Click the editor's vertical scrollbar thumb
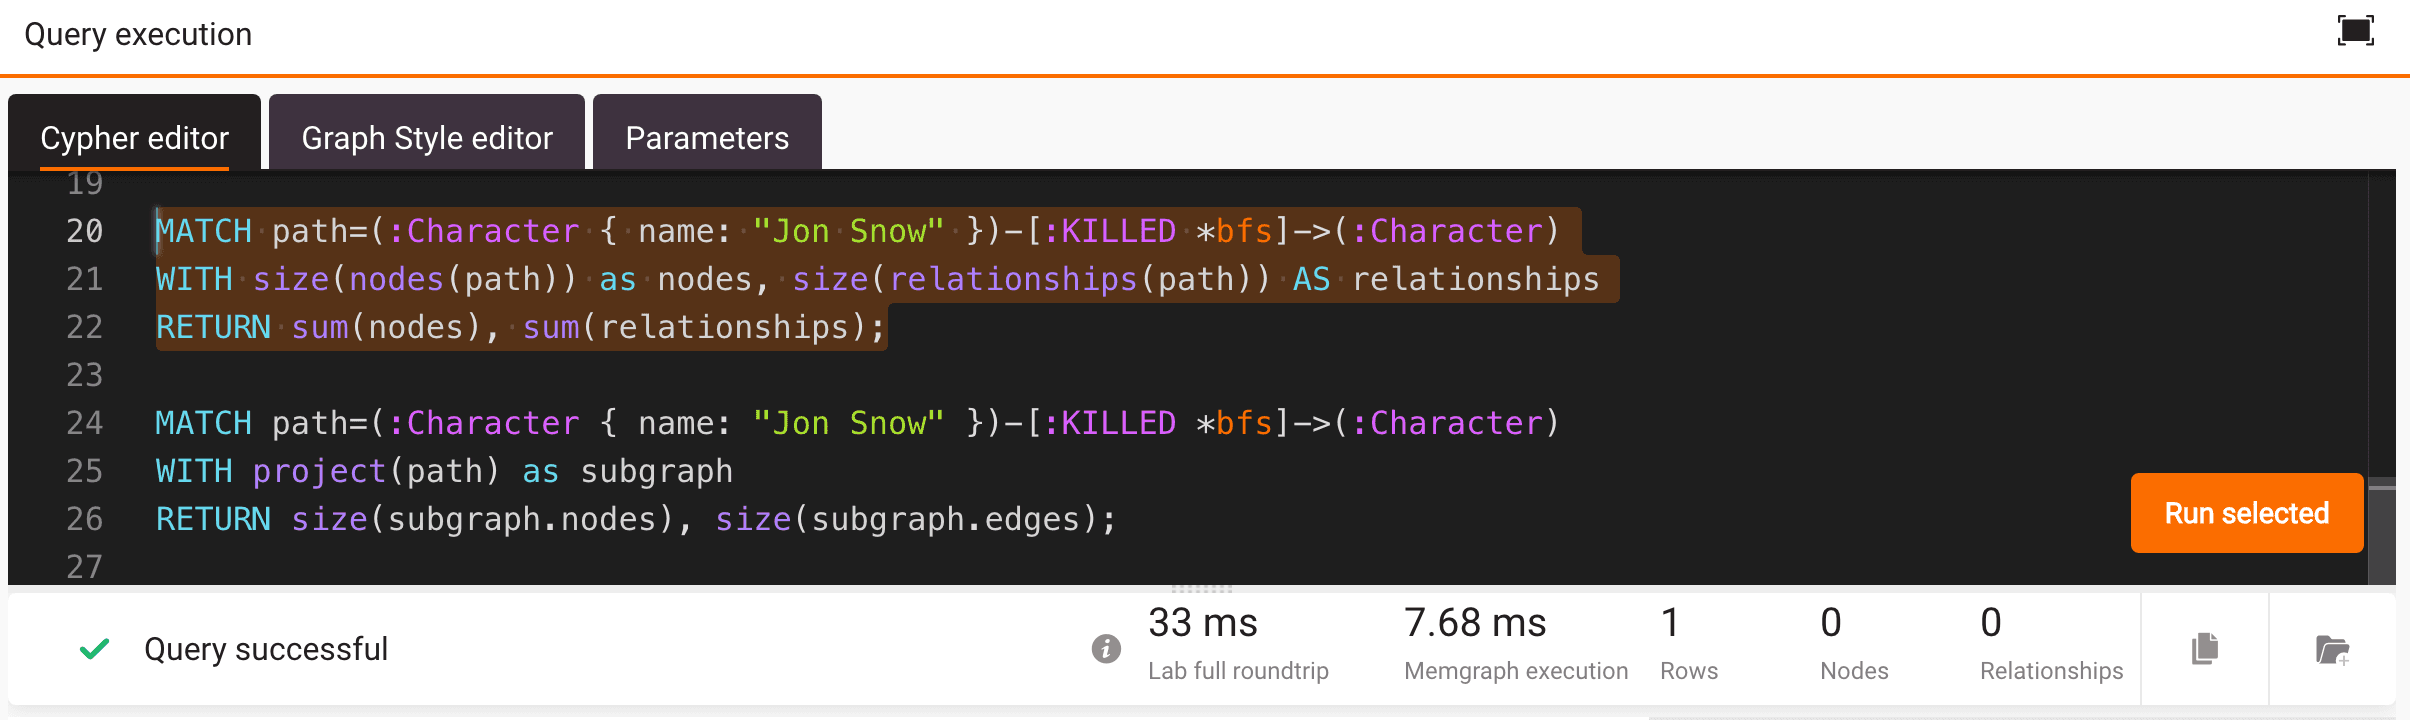The height and width of the screenshot is (720, 2410). coord(2382,530)
